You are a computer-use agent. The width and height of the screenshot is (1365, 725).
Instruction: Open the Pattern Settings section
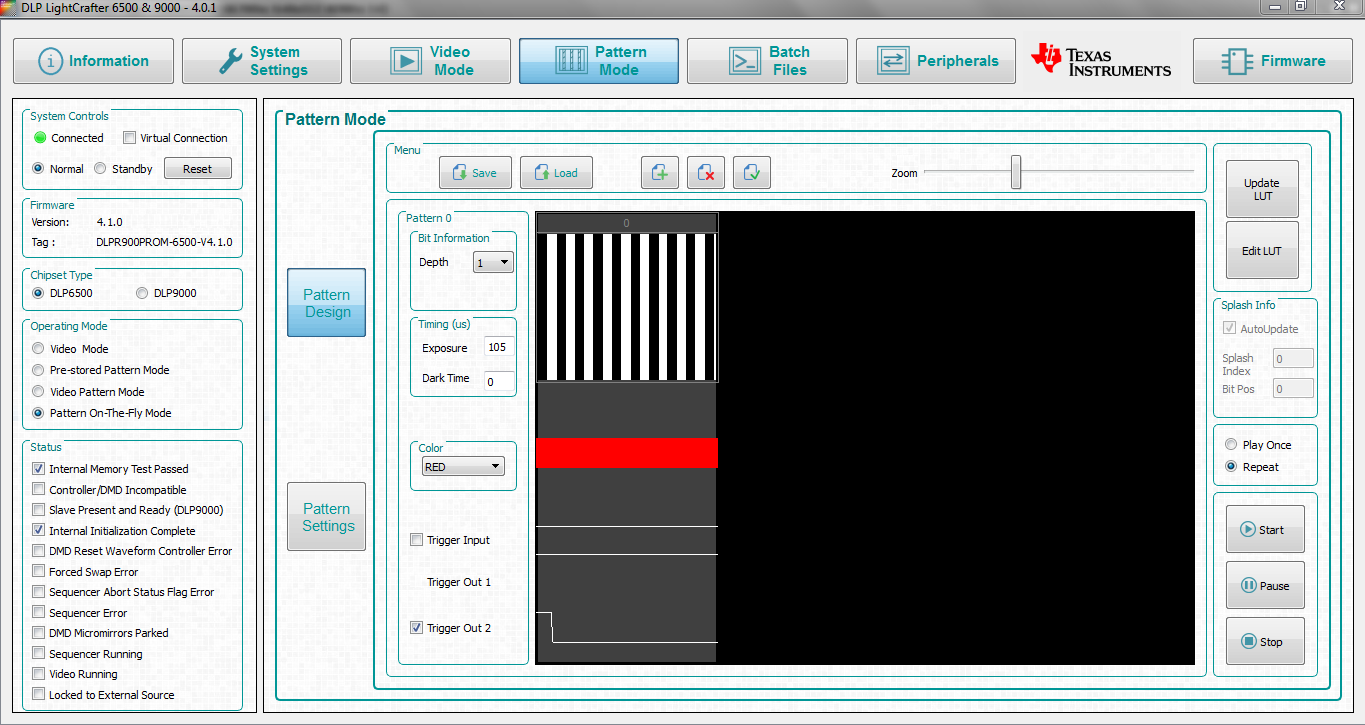click(x=327, y=517)
